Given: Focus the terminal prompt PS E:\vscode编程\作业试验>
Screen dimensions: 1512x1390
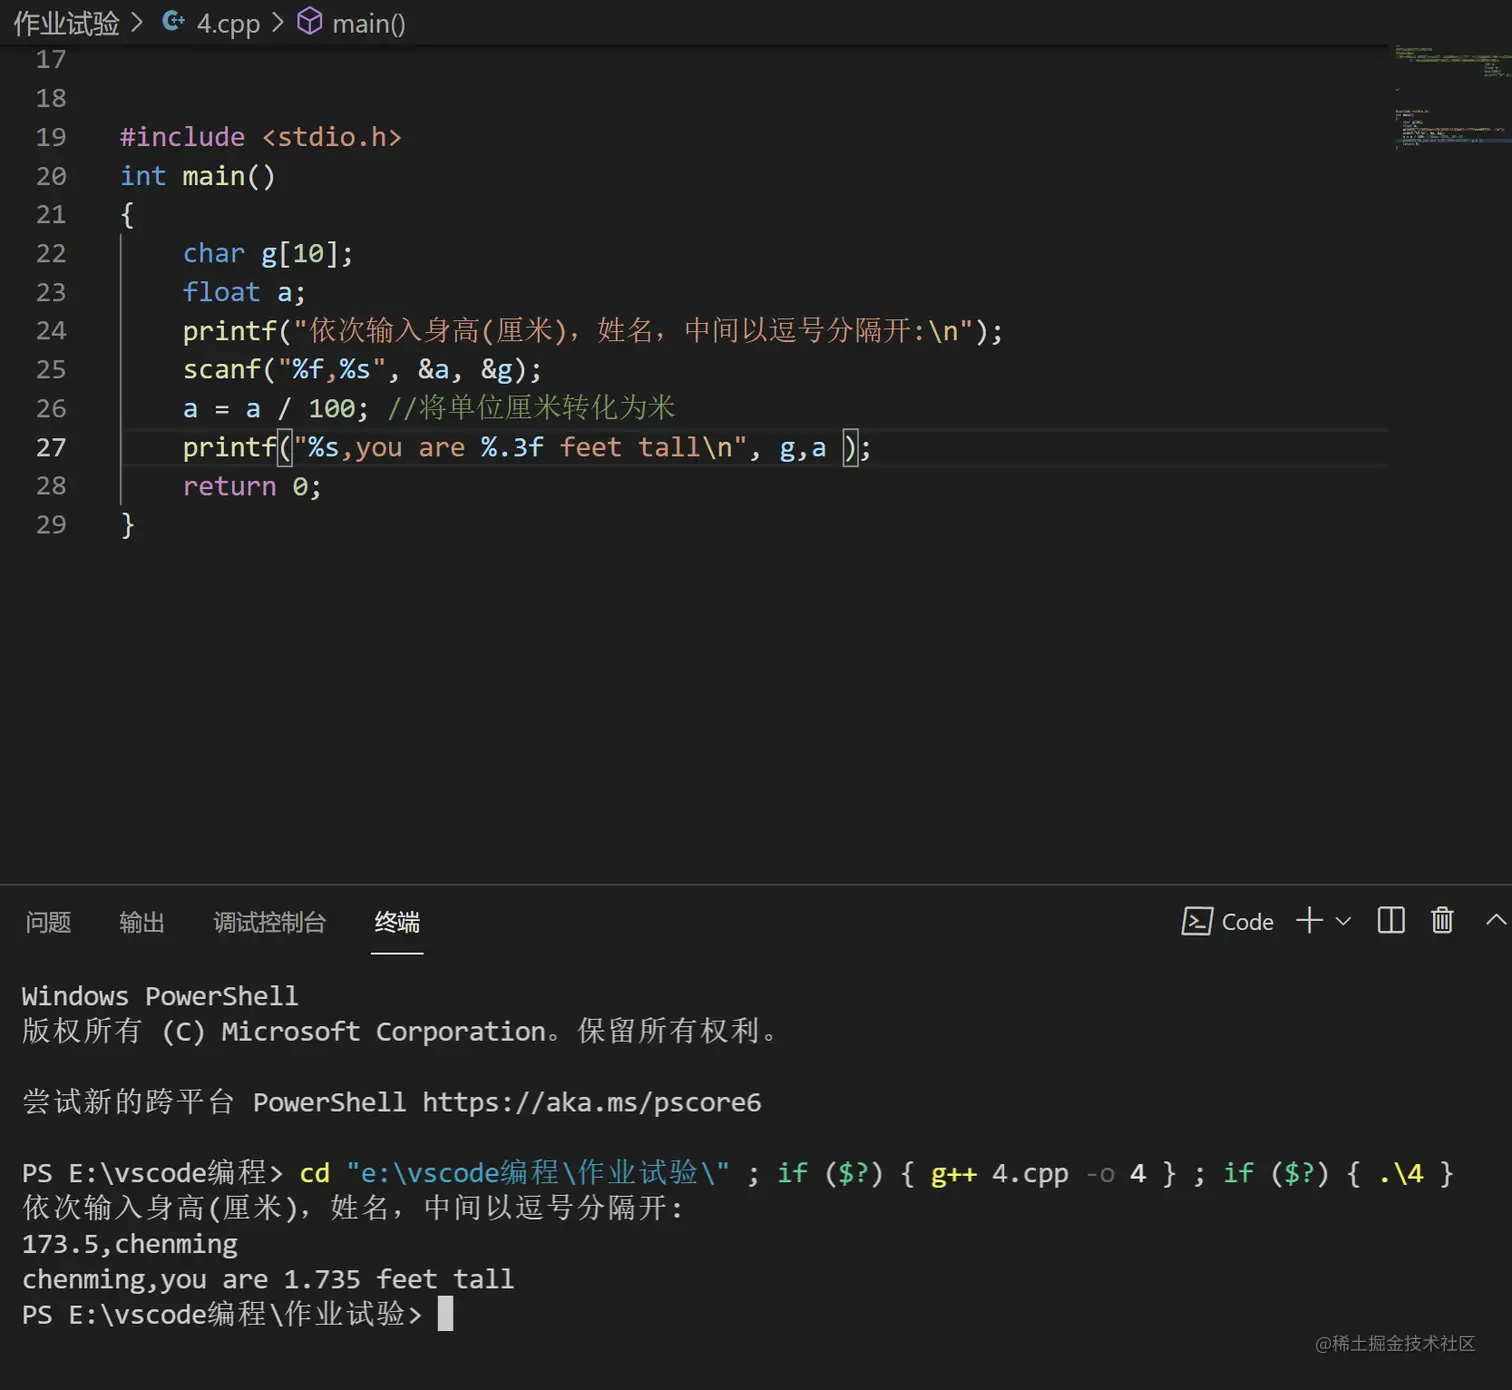Looking at the screenshot, I should [222, 1314].
